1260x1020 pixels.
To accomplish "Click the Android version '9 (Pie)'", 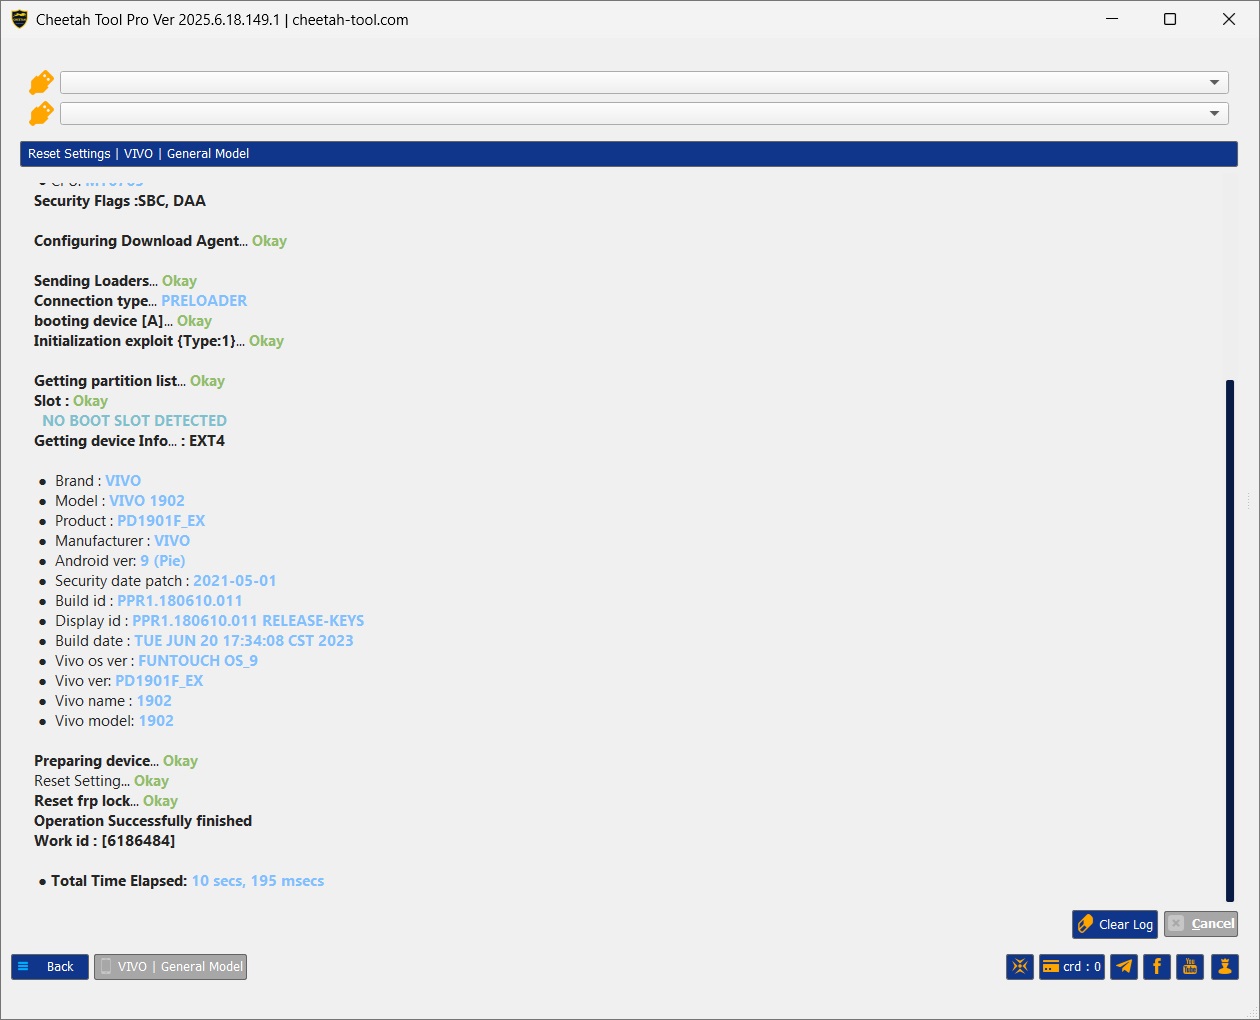I will coord(163,561).
